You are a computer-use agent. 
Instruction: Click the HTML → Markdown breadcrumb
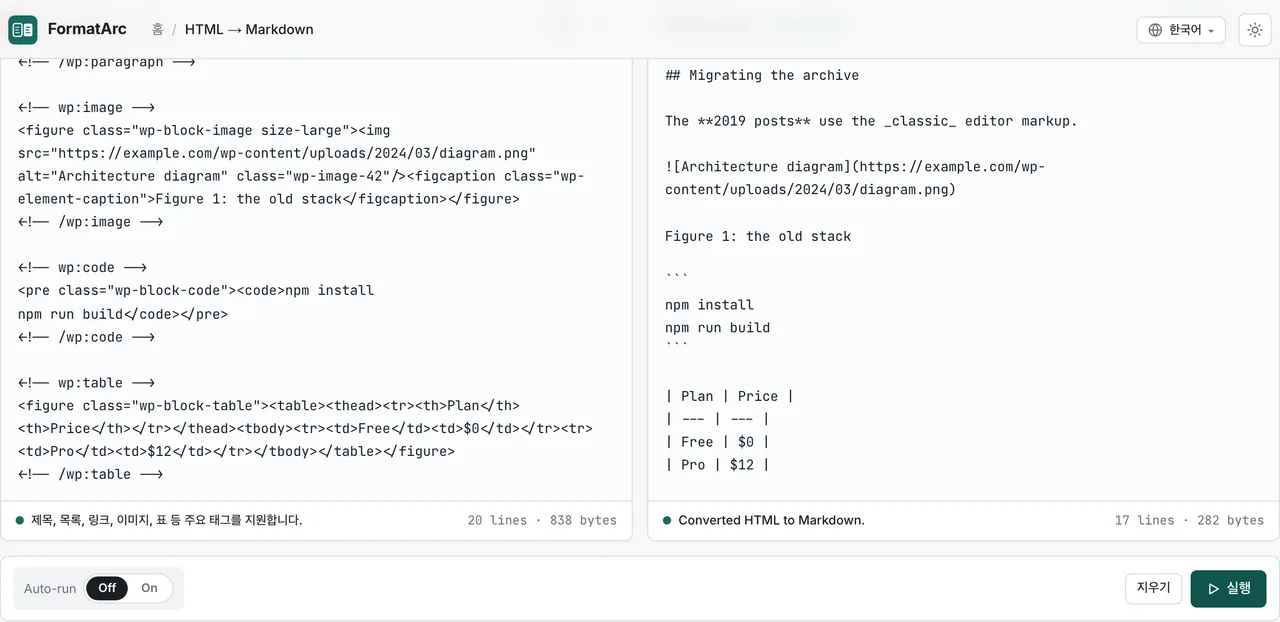point(249,30)
